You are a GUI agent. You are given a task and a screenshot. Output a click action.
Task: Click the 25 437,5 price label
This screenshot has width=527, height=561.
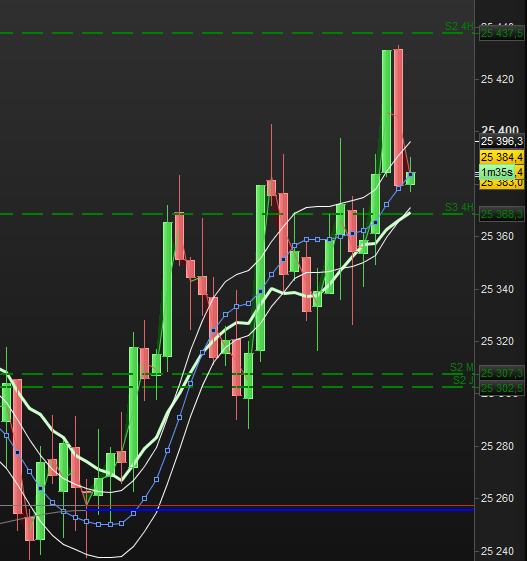[x=502, y=34]
